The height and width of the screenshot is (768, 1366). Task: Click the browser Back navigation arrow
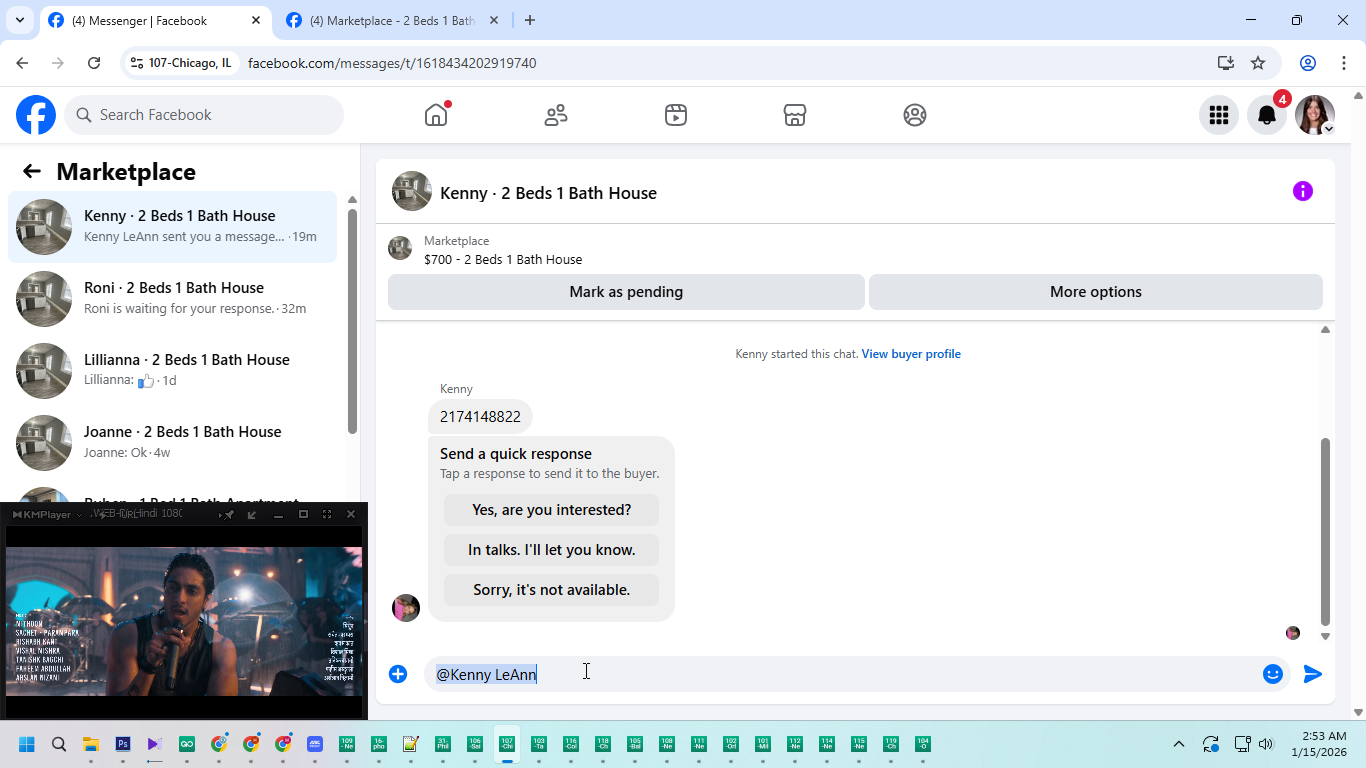pos(22,63)
